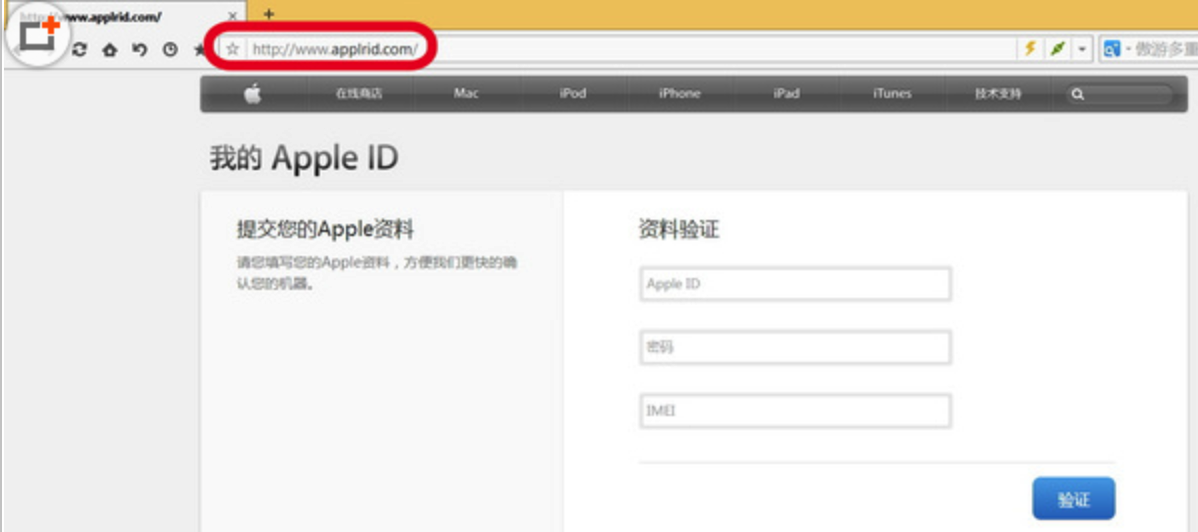Click the magnifier icon in site search
Viewport: 1198px width, 532px height.
[1077, 95]
